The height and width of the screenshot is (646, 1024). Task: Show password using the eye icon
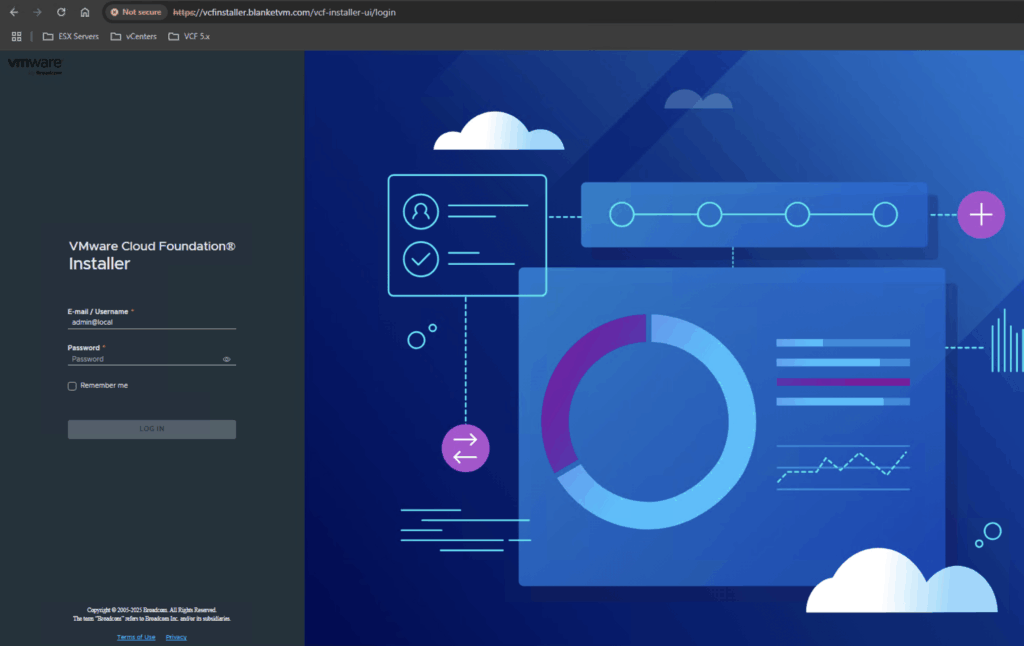coord(227,359)
